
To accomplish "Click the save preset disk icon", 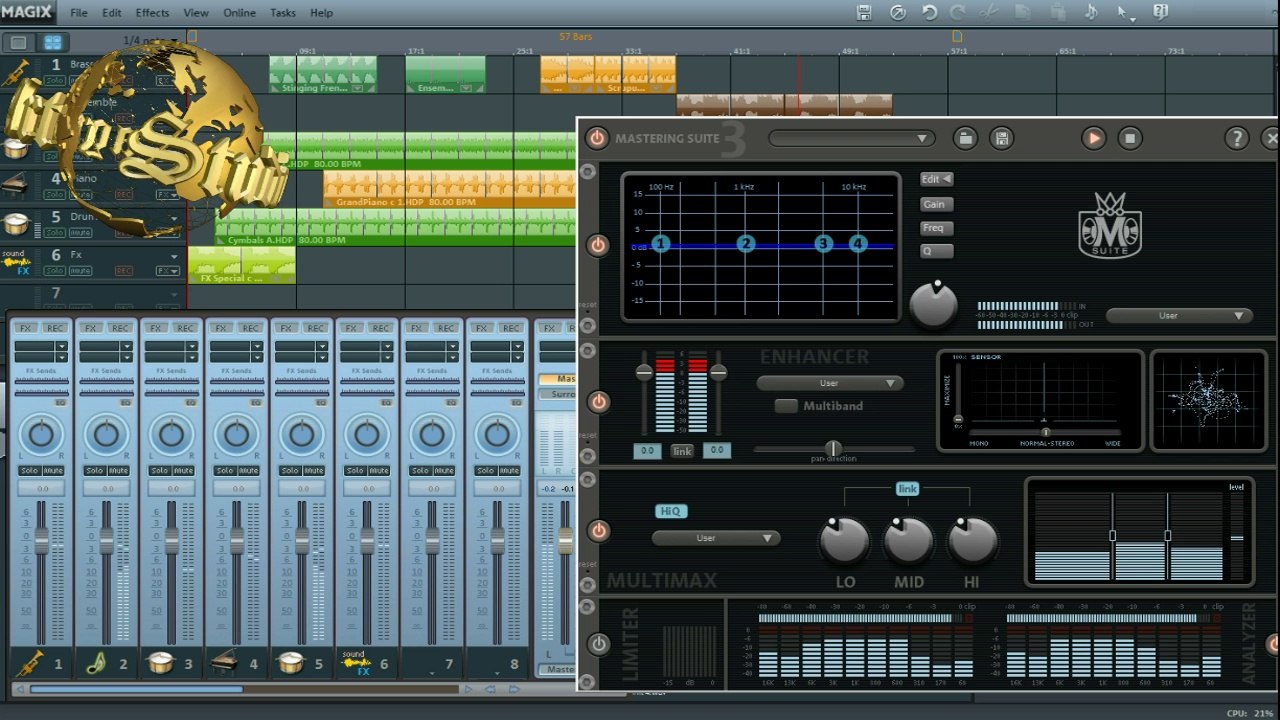I will [1001, 139].
